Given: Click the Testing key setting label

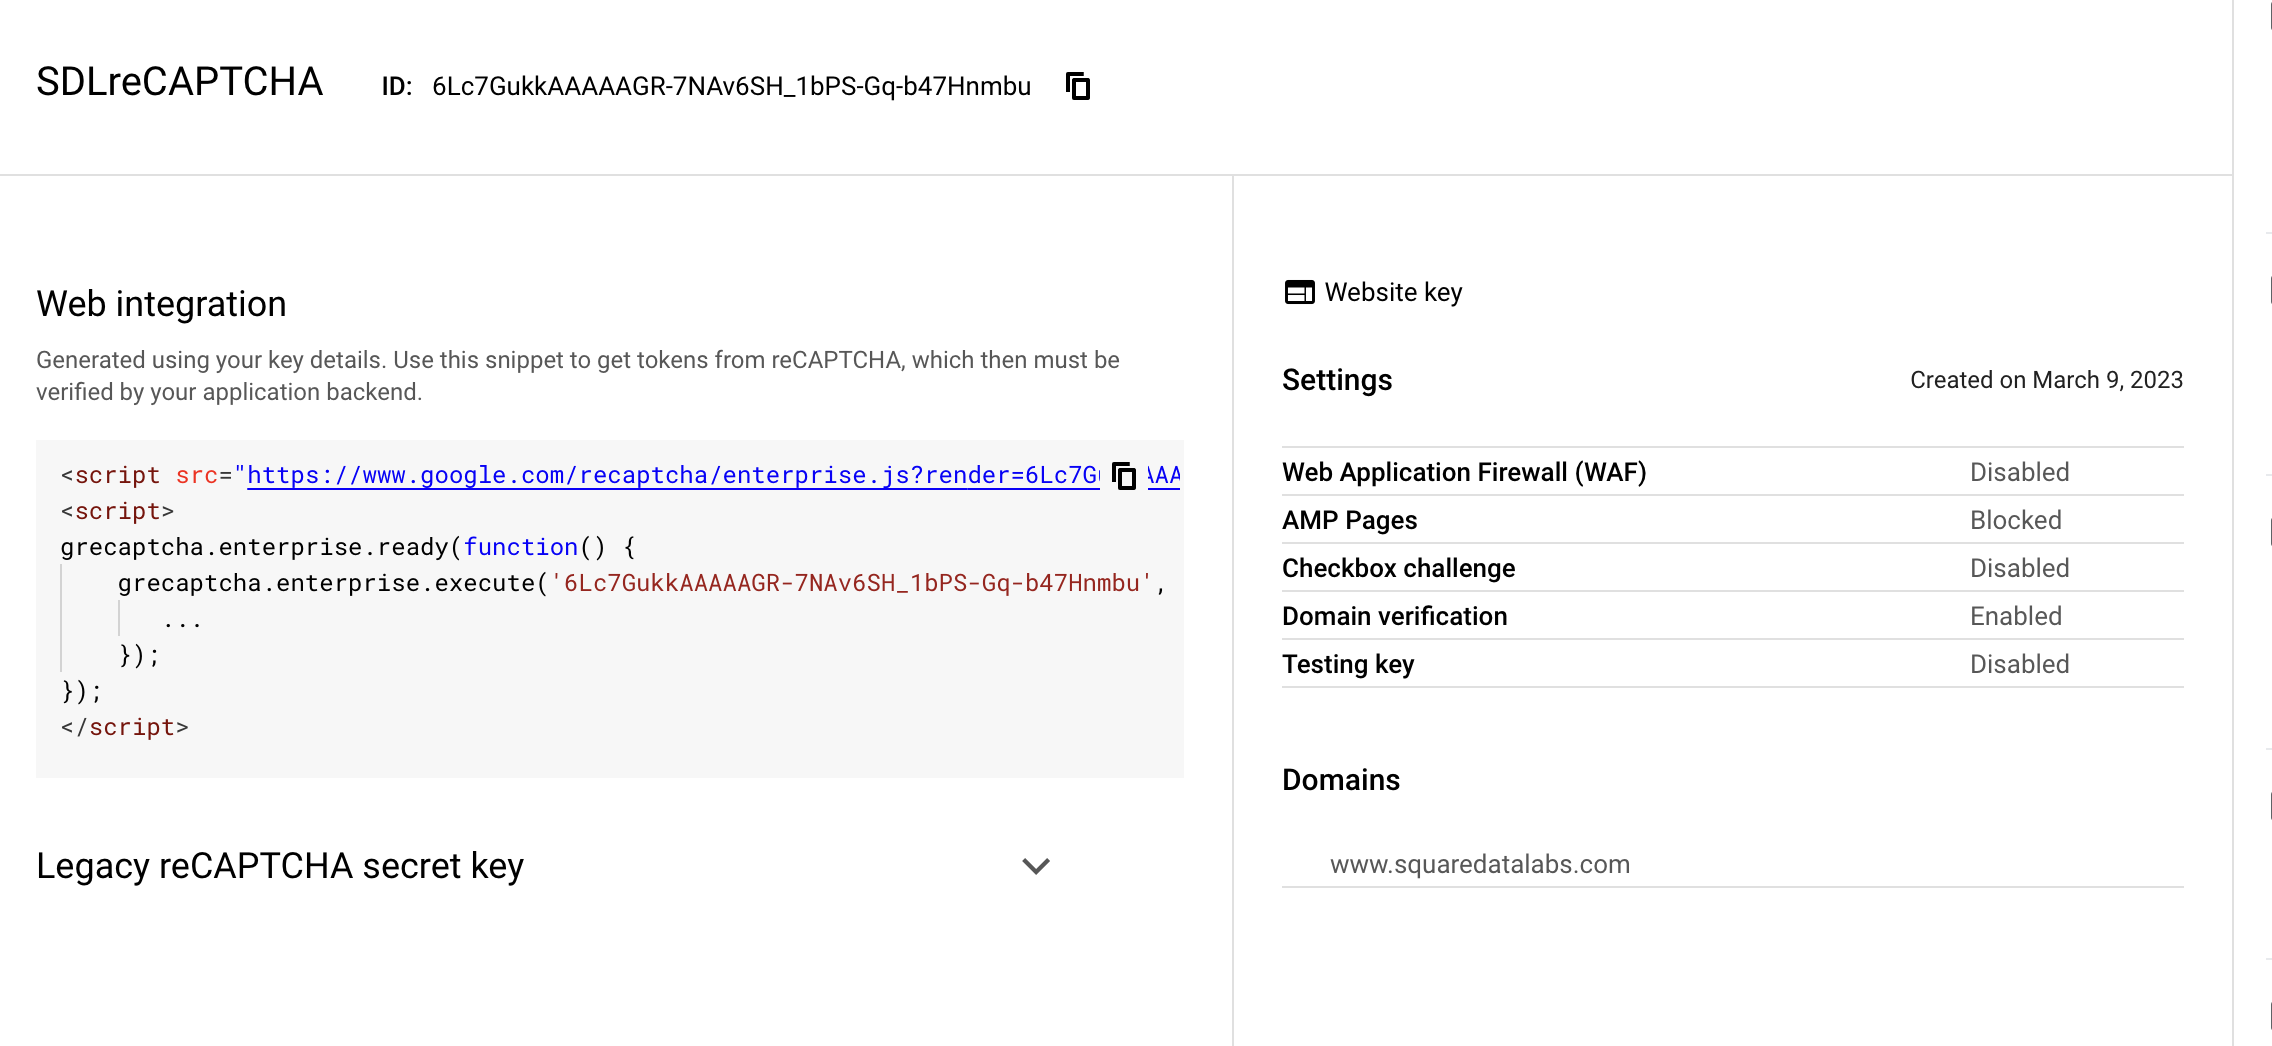Looking at the screenshot, I should [1348, 664].
